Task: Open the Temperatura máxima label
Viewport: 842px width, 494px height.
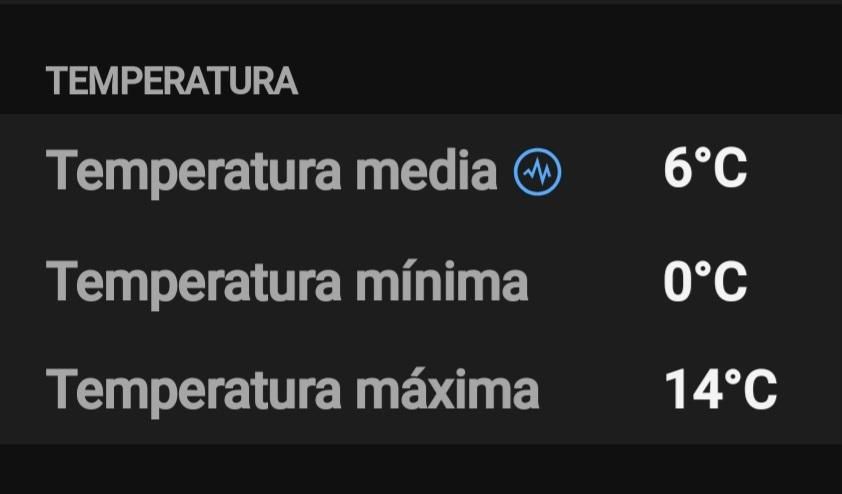Action: [x=292, y=388]
